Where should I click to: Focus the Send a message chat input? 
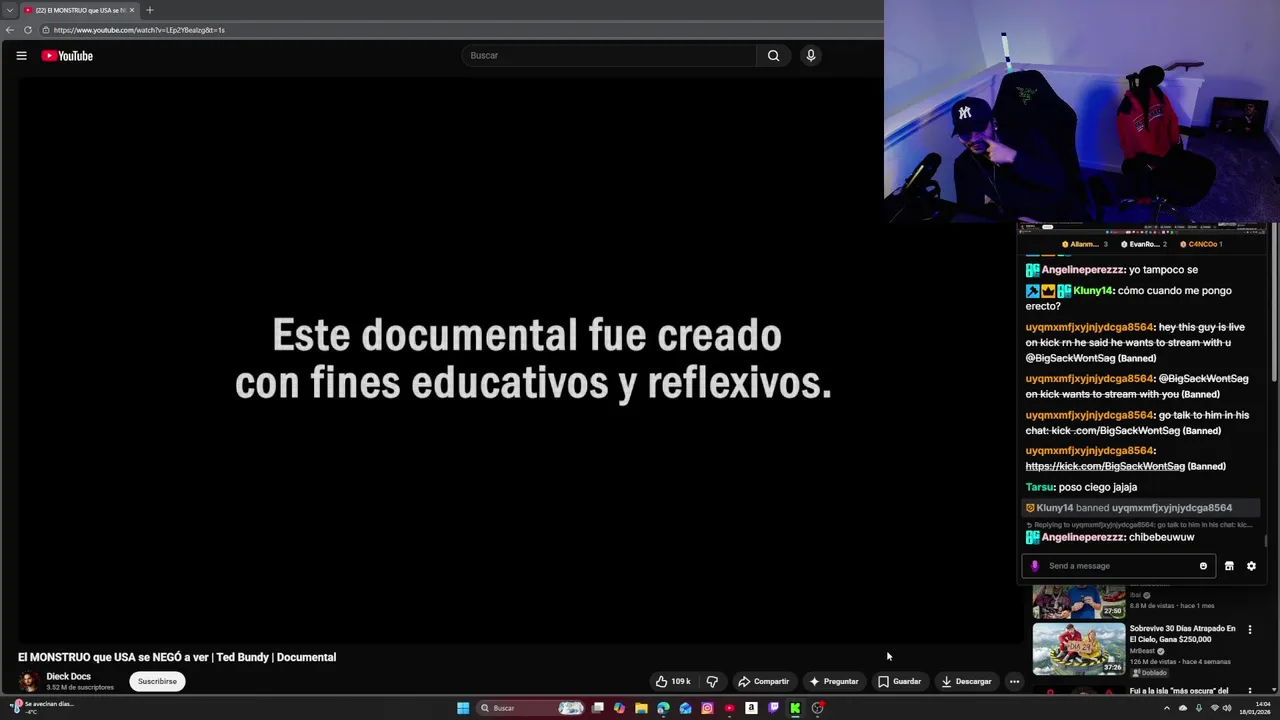1120,566
